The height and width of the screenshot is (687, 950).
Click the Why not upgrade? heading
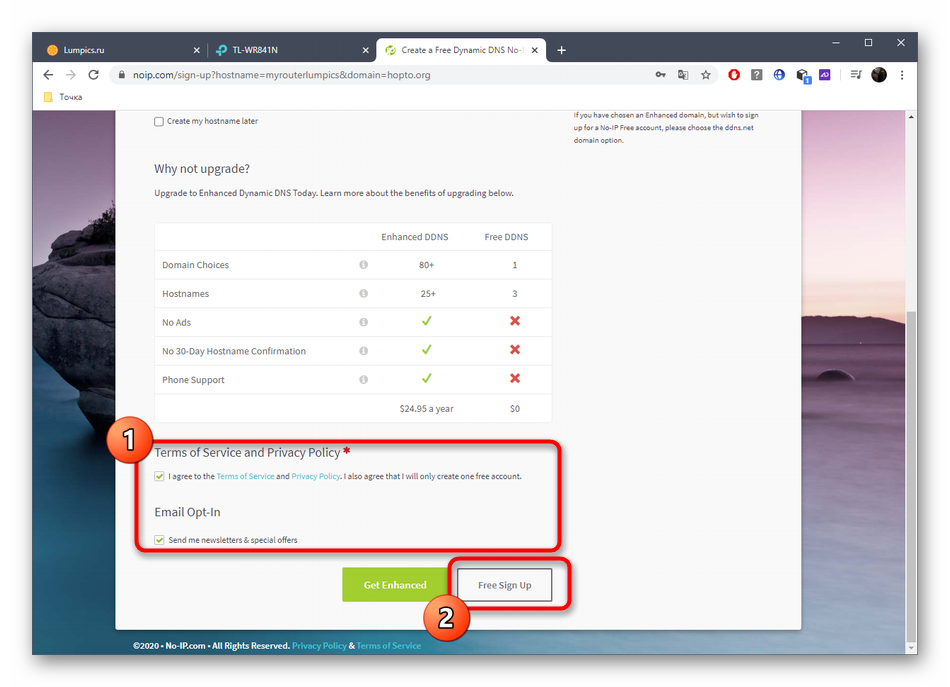click(x=202, y=168)
